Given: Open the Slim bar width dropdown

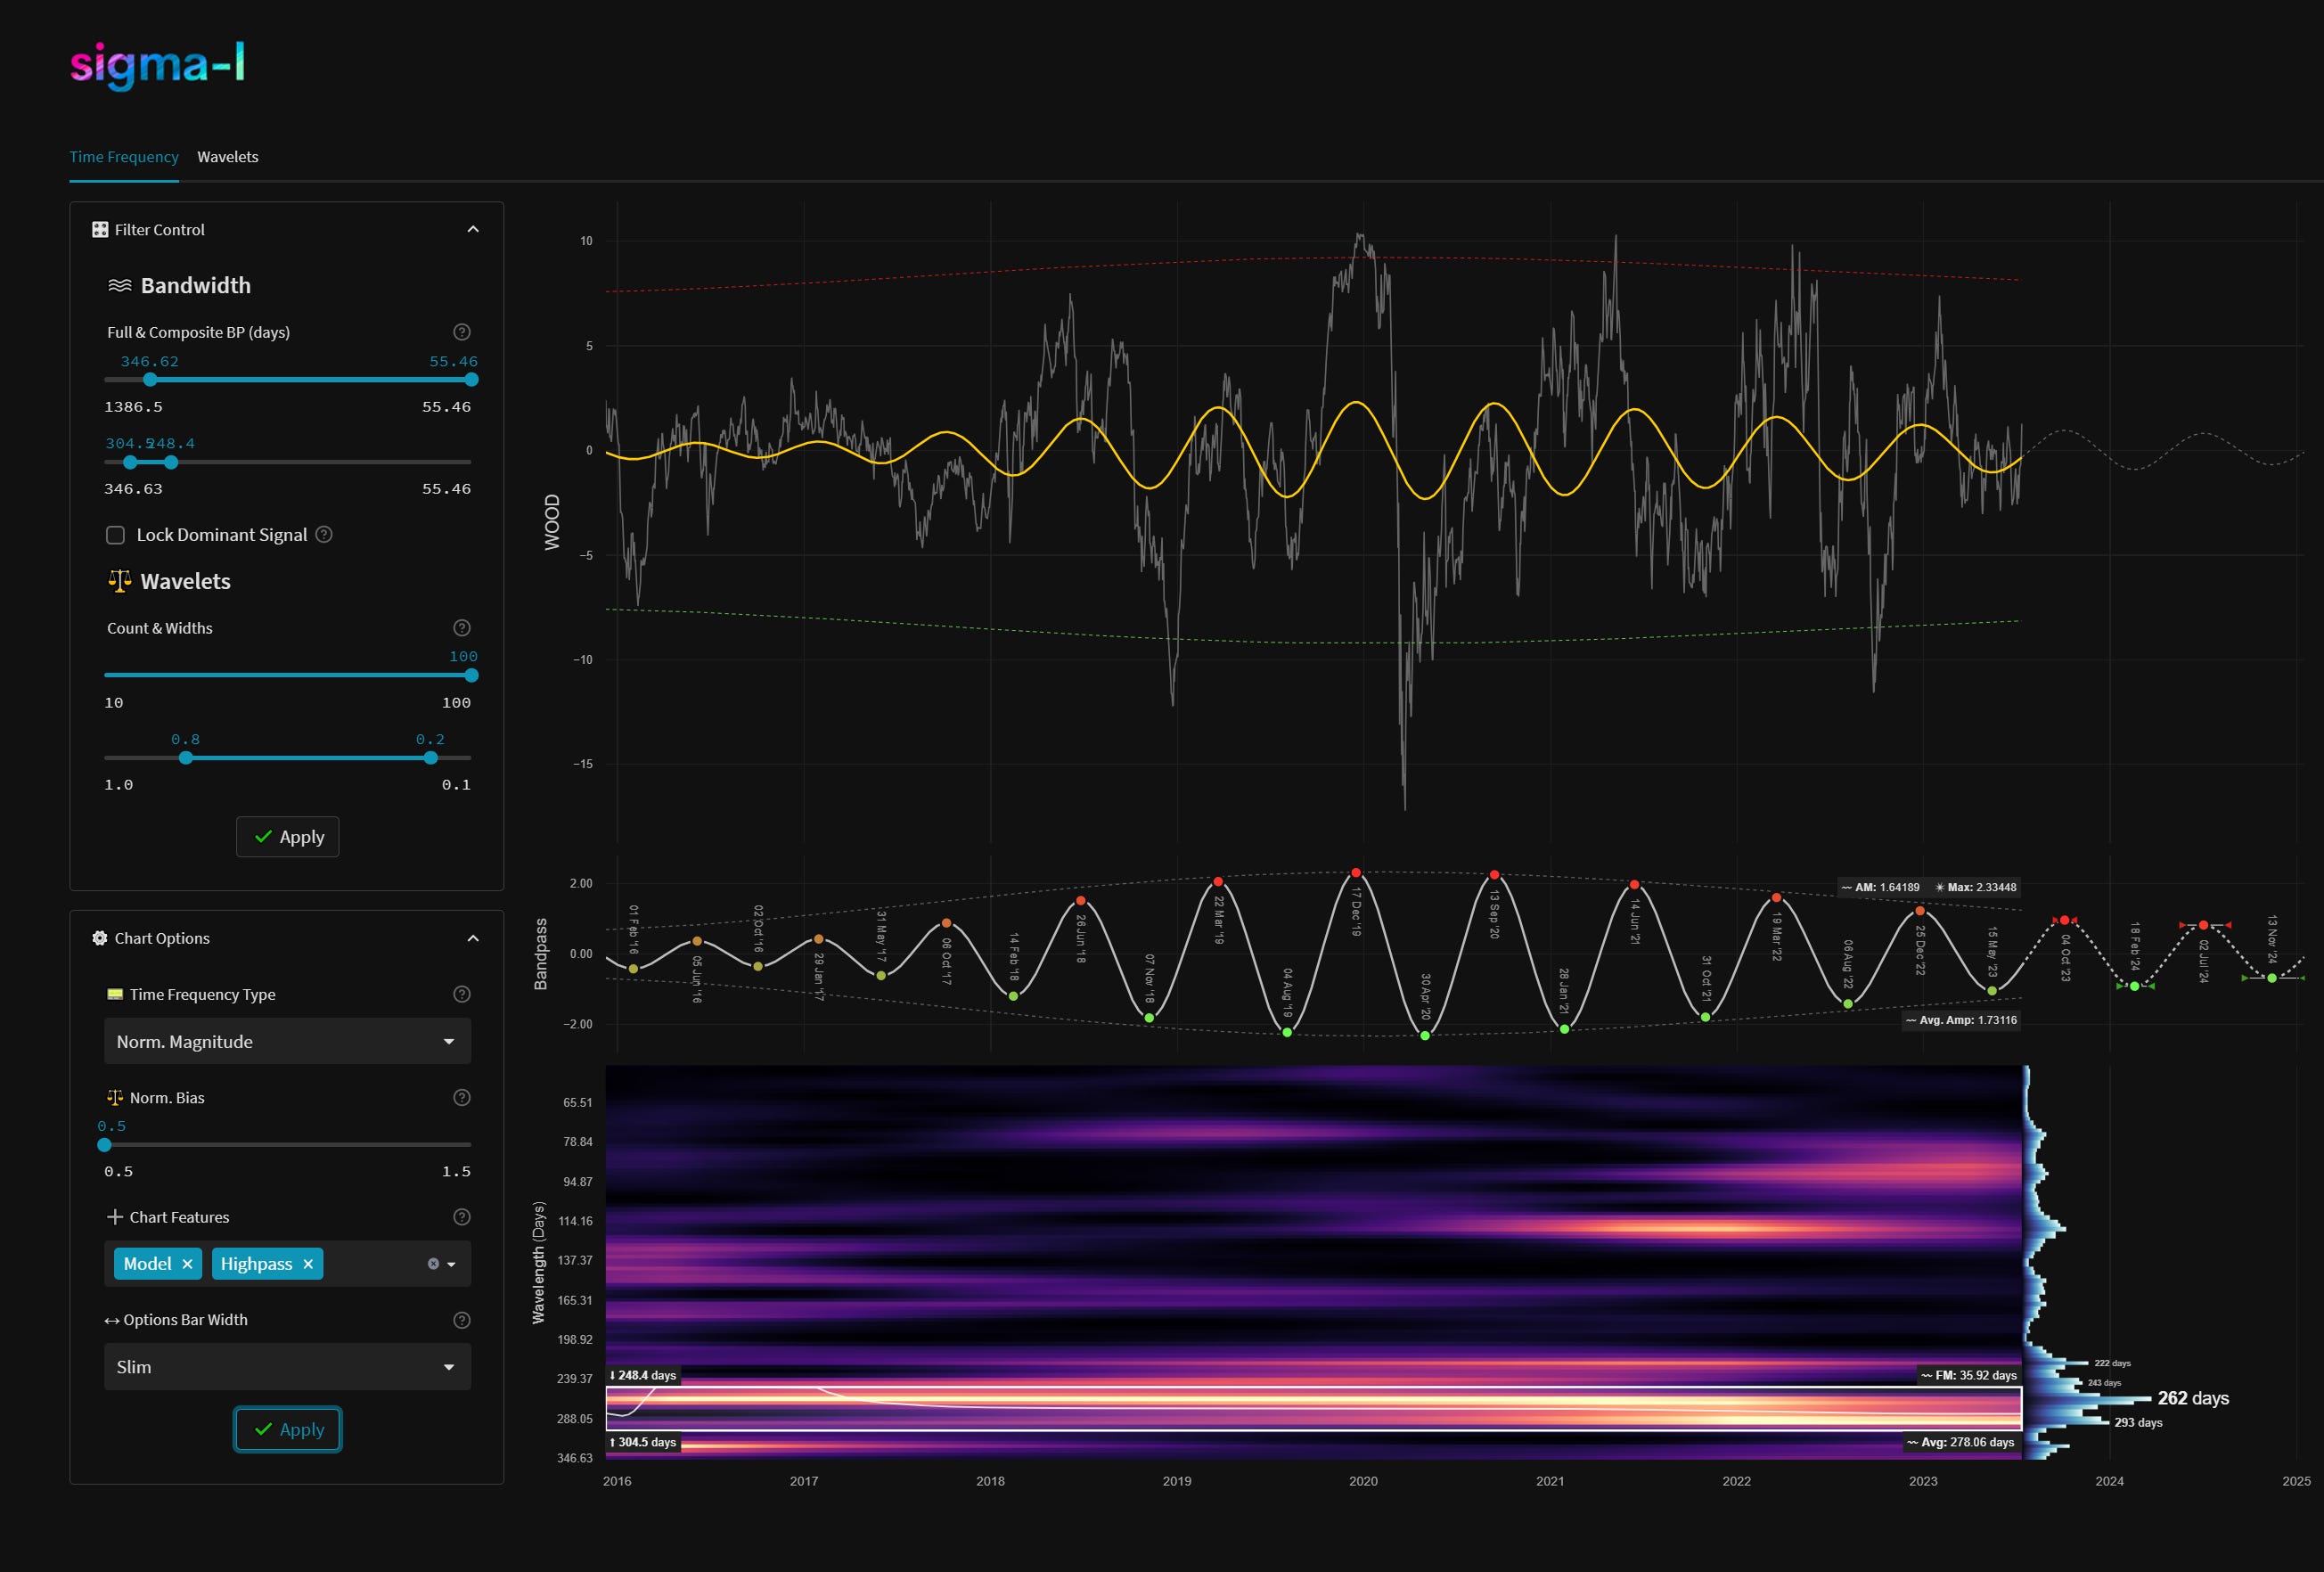Looking at the screenshot, I should tap(287, 1367).
